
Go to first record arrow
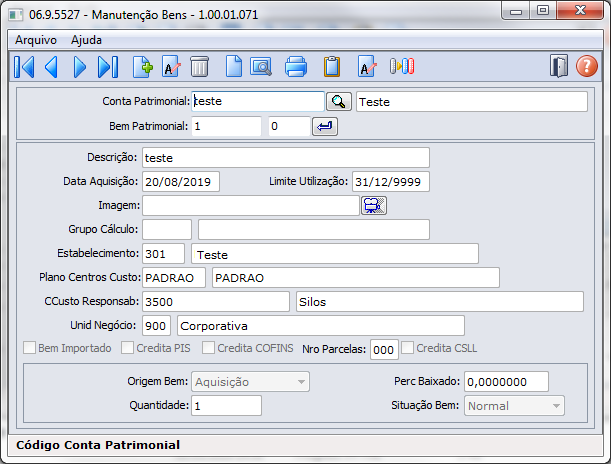24,67
